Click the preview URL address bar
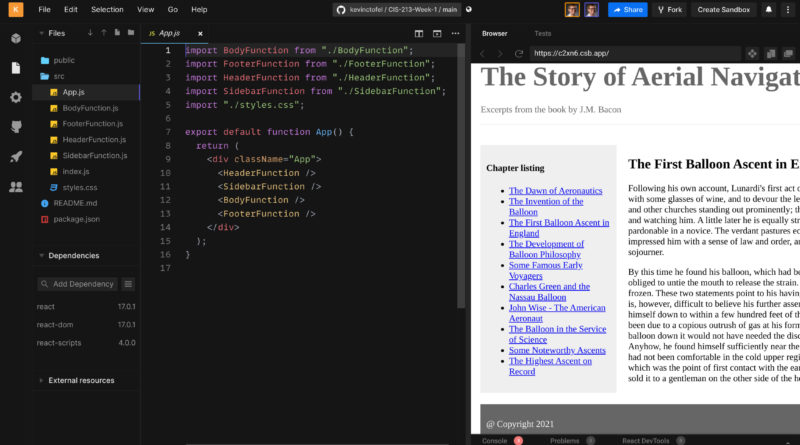The image size is (800, 445). [635, 53]
